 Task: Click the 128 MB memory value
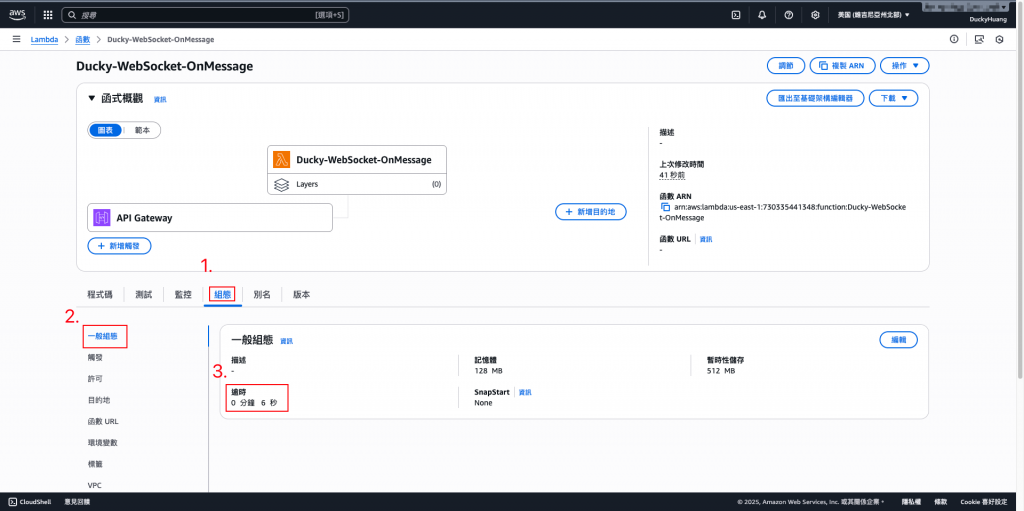(x=488, y=371)
